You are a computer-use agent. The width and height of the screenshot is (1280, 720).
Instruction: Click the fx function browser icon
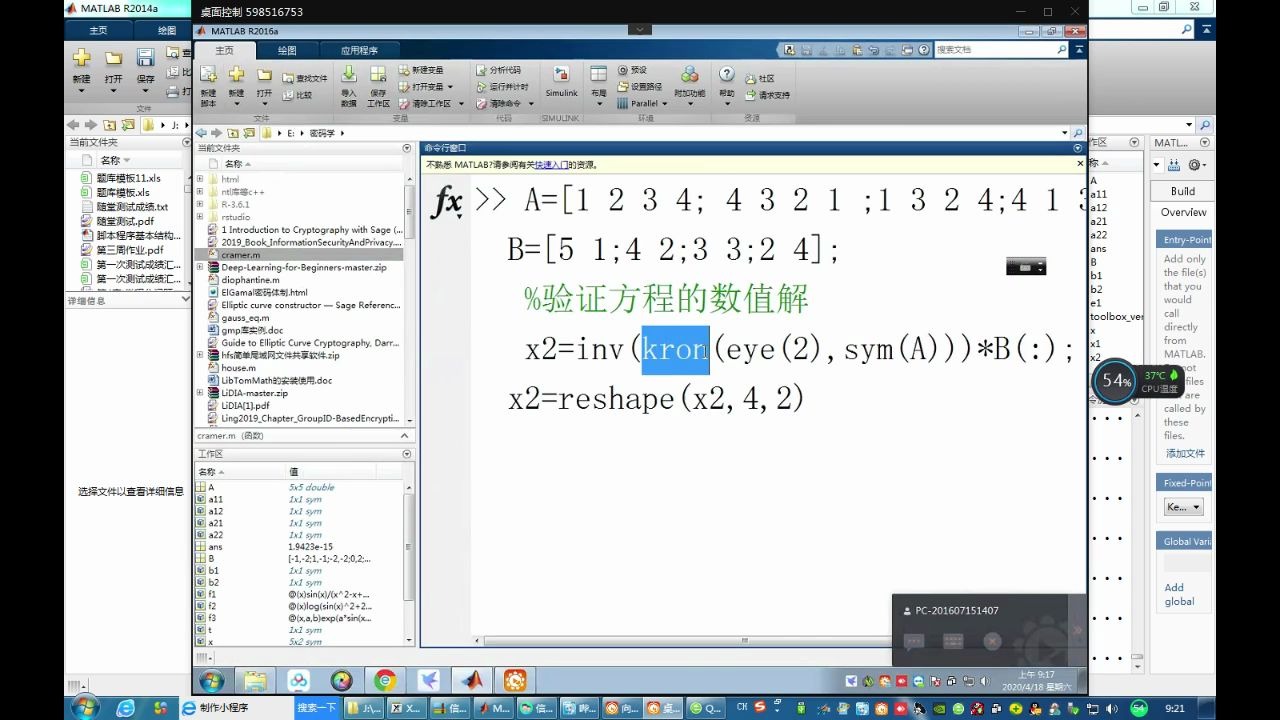[446, 203]
